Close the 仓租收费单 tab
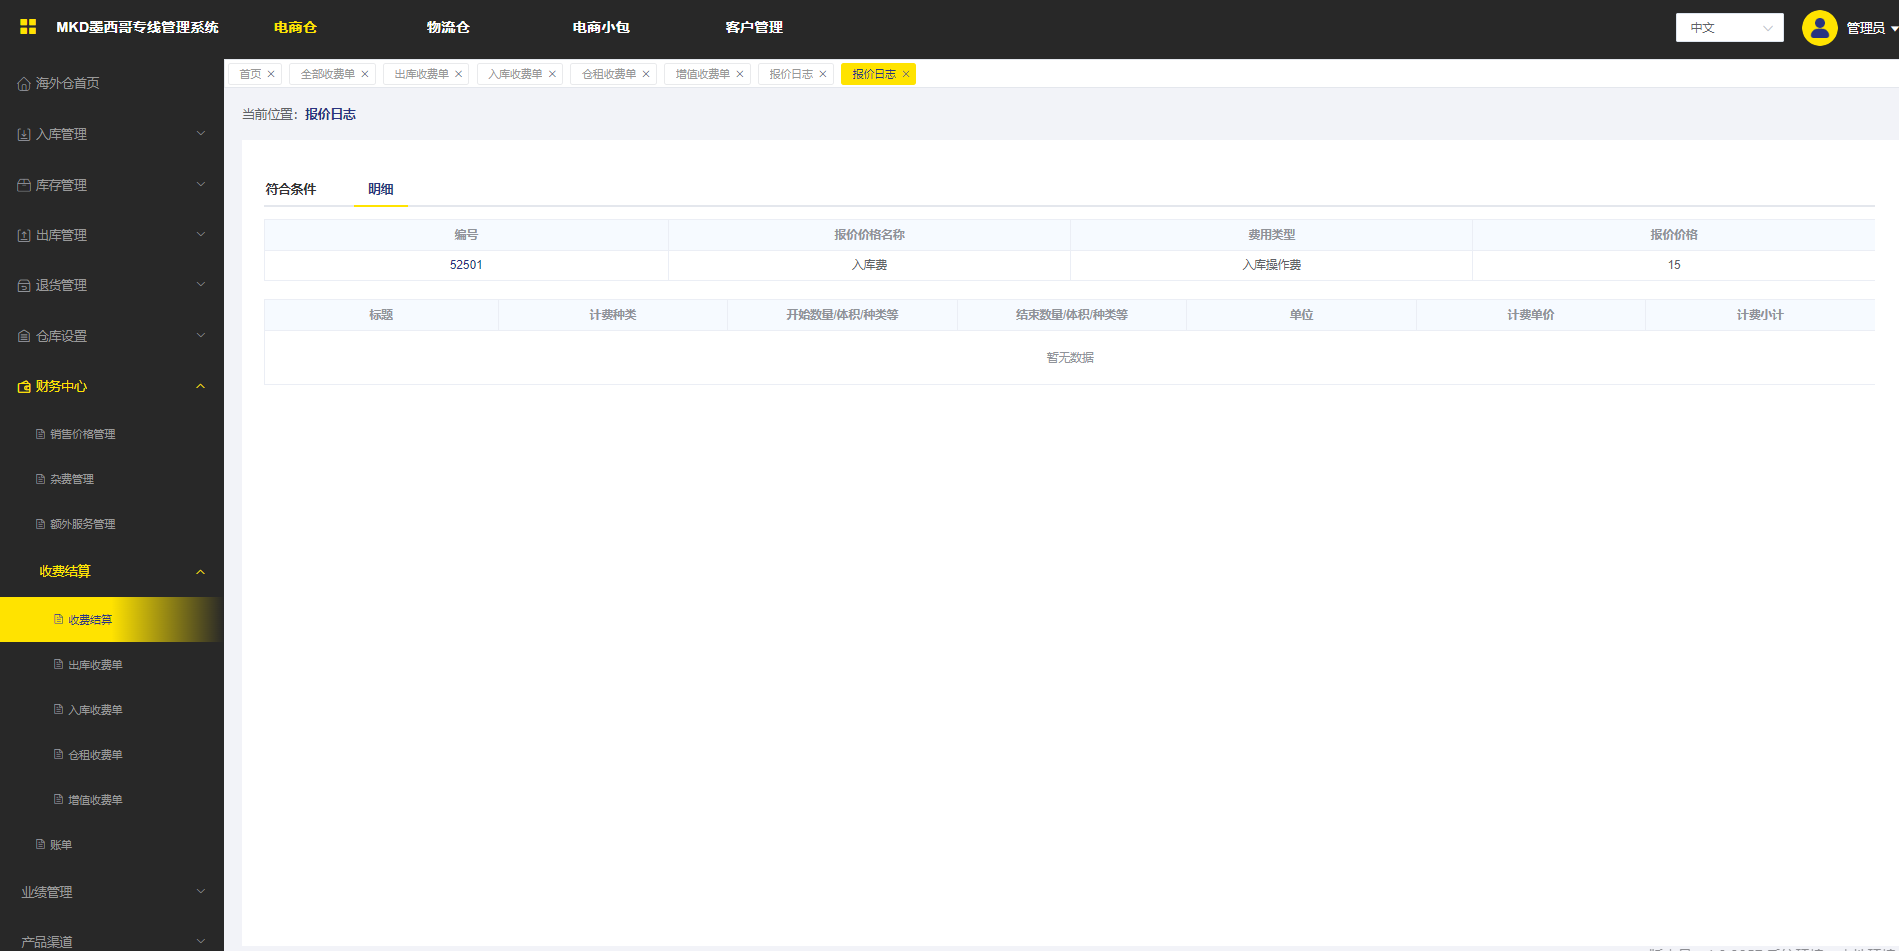This screenshot has width=1899, height=951. tap(646, 74)
